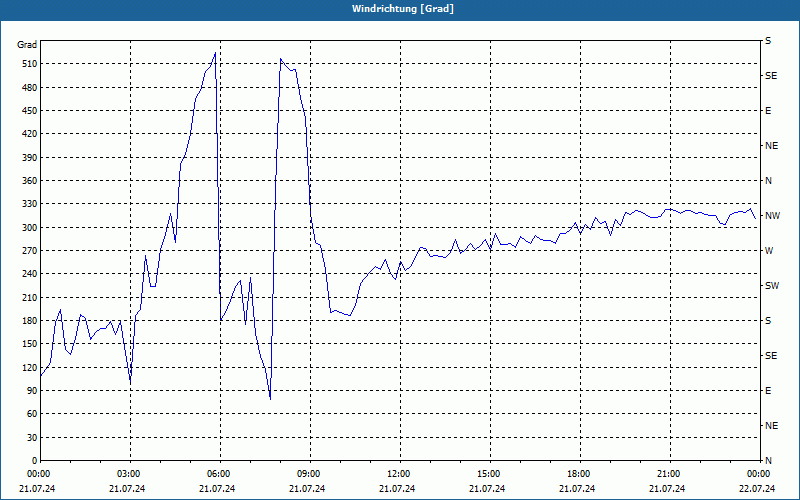Click the S compass label at 180 level
The height and width of the screenshot is (500, 800).
[x=768, y=320]
